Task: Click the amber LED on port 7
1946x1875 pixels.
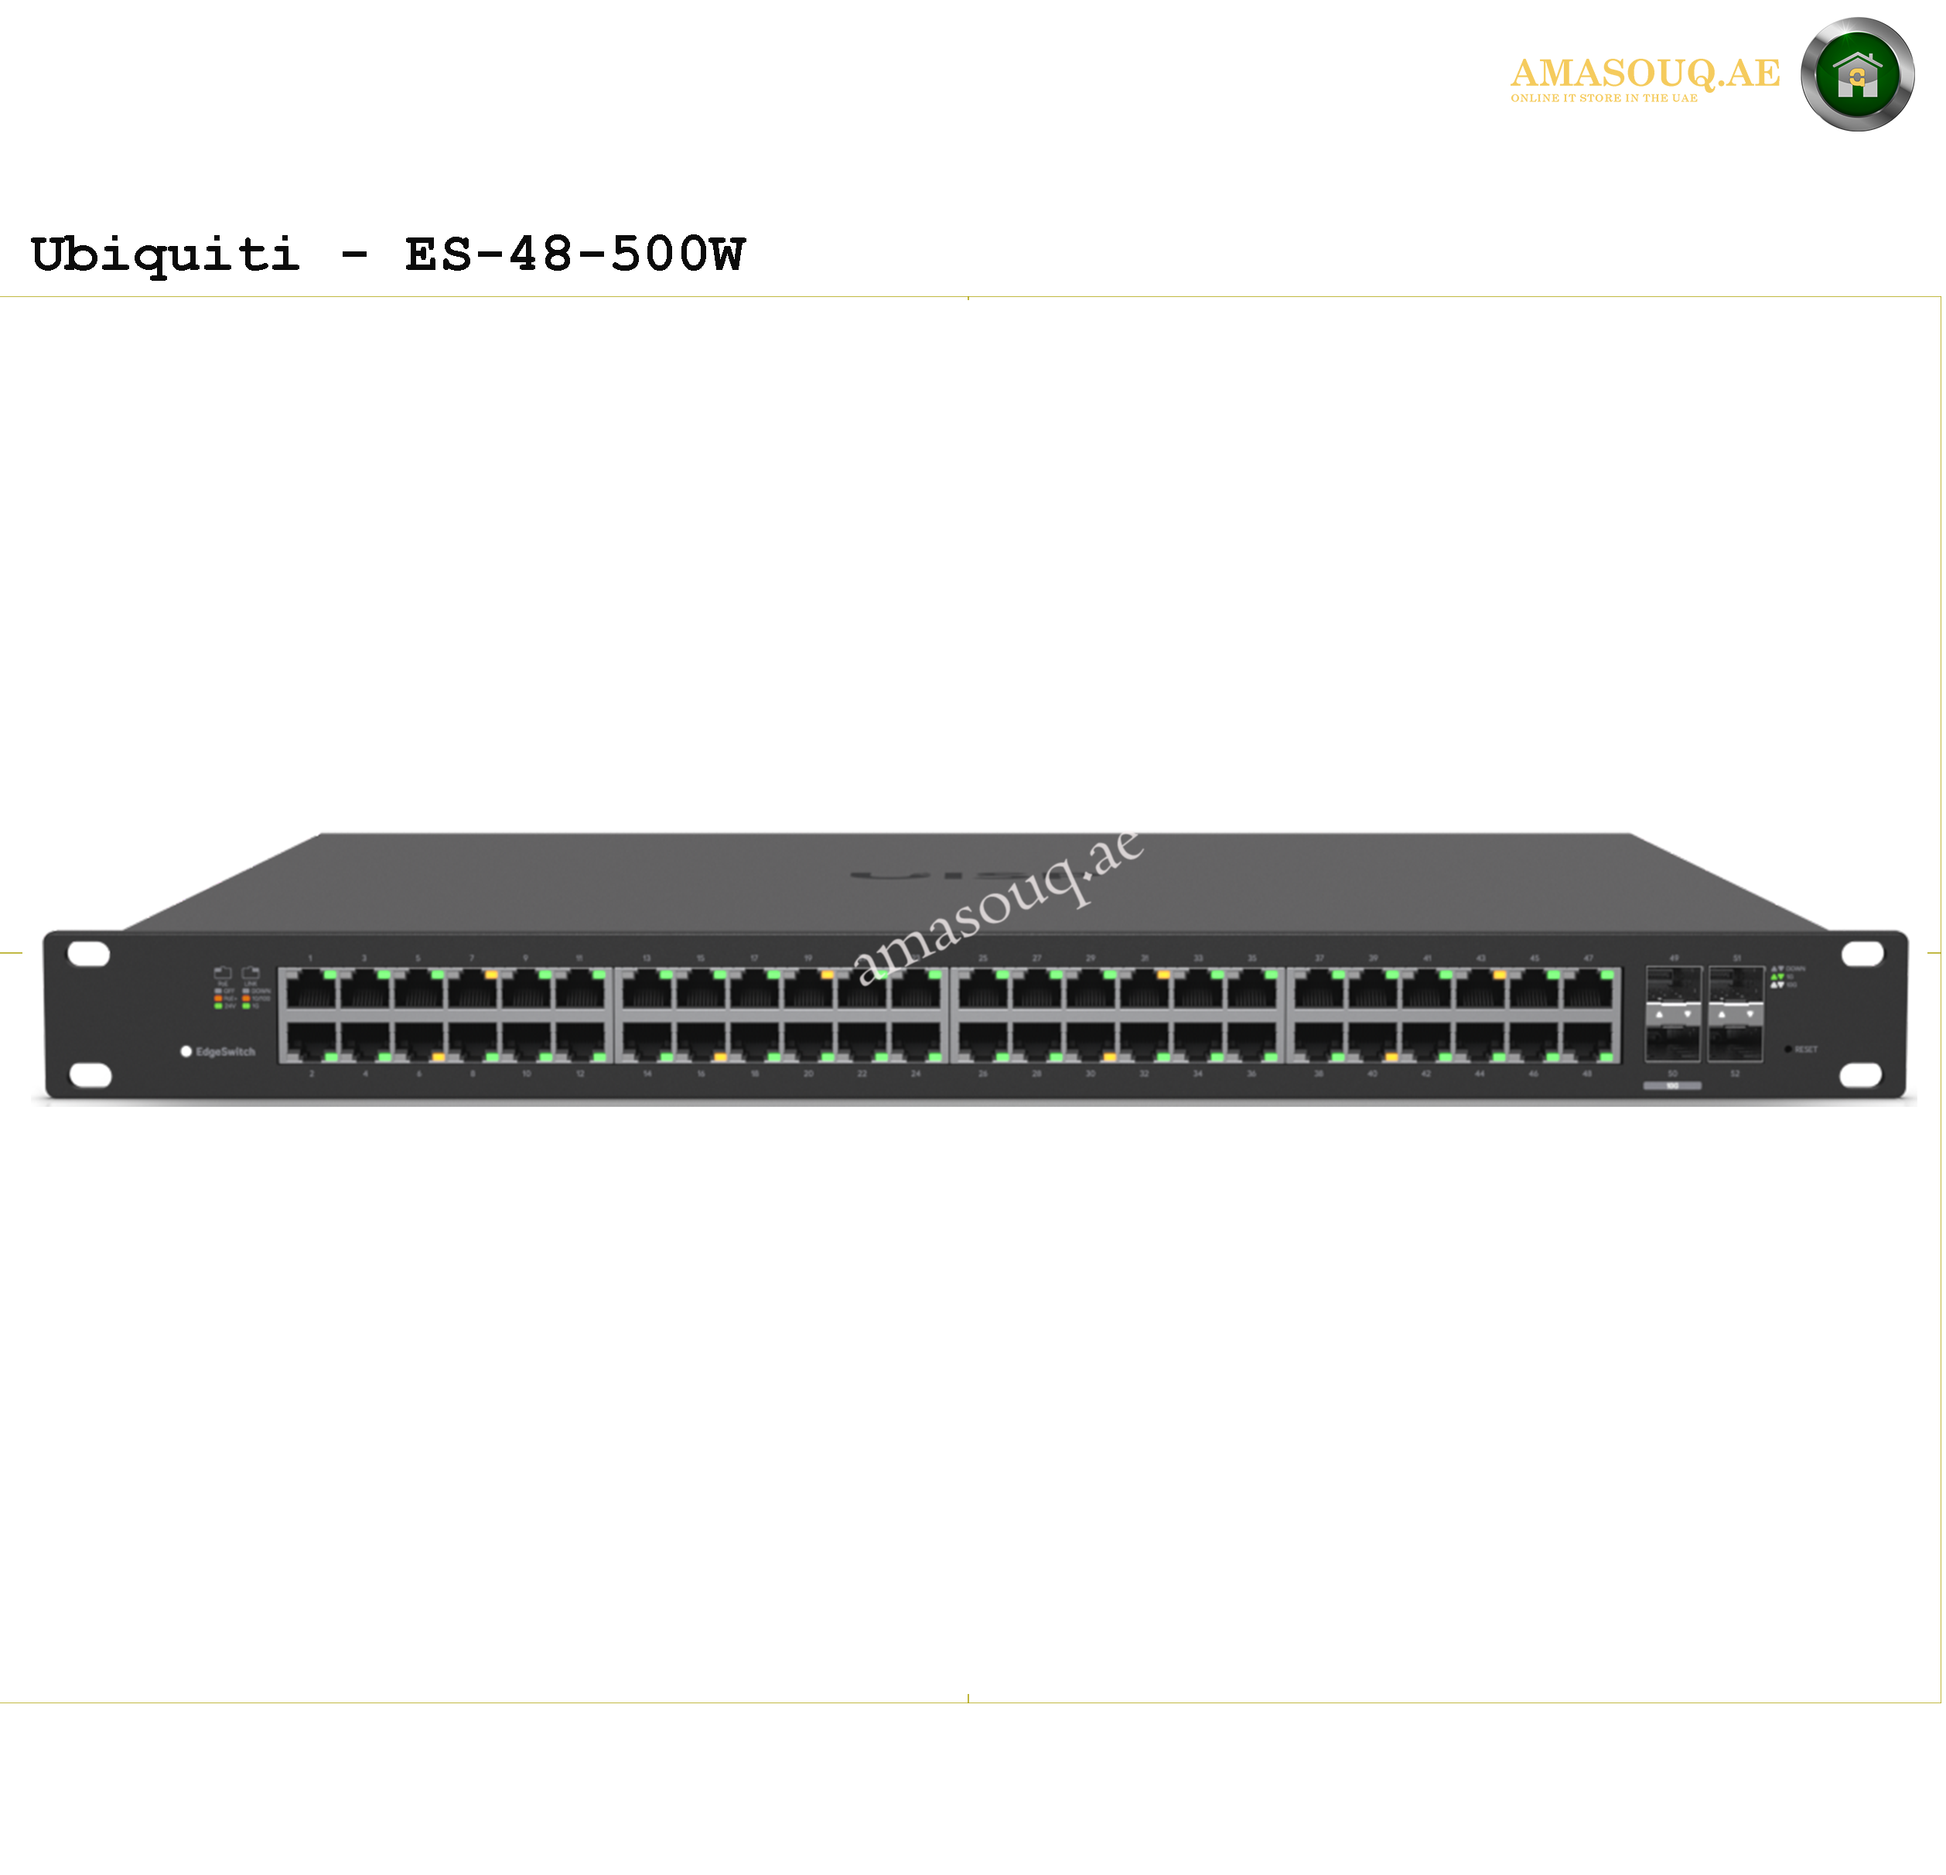Action: [491, 974]
